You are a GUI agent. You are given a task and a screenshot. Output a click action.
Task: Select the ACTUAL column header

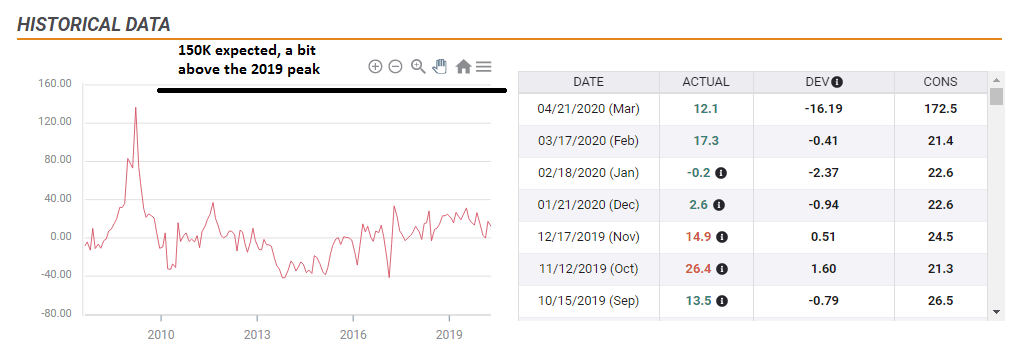(706, 82)
